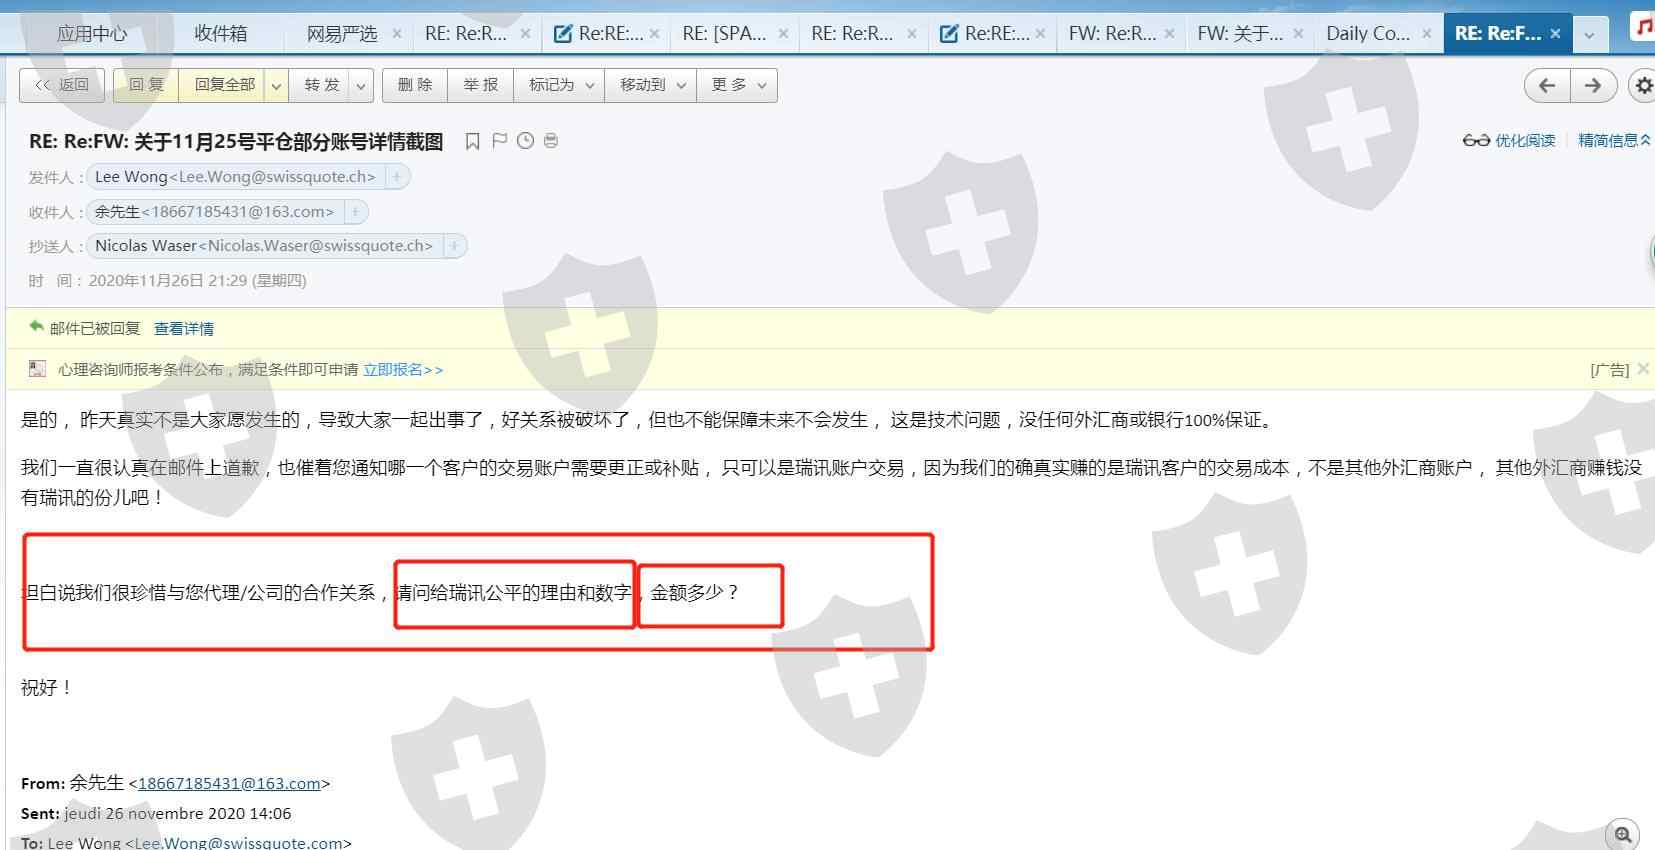Click recipient chip 余先生
This screenshot has width=1655, height=850.
click(x=214, y=212)
